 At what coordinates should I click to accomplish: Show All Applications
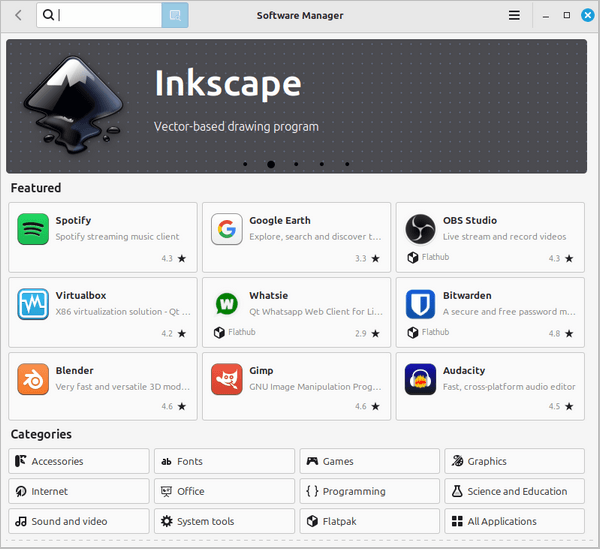click(515, 521)
